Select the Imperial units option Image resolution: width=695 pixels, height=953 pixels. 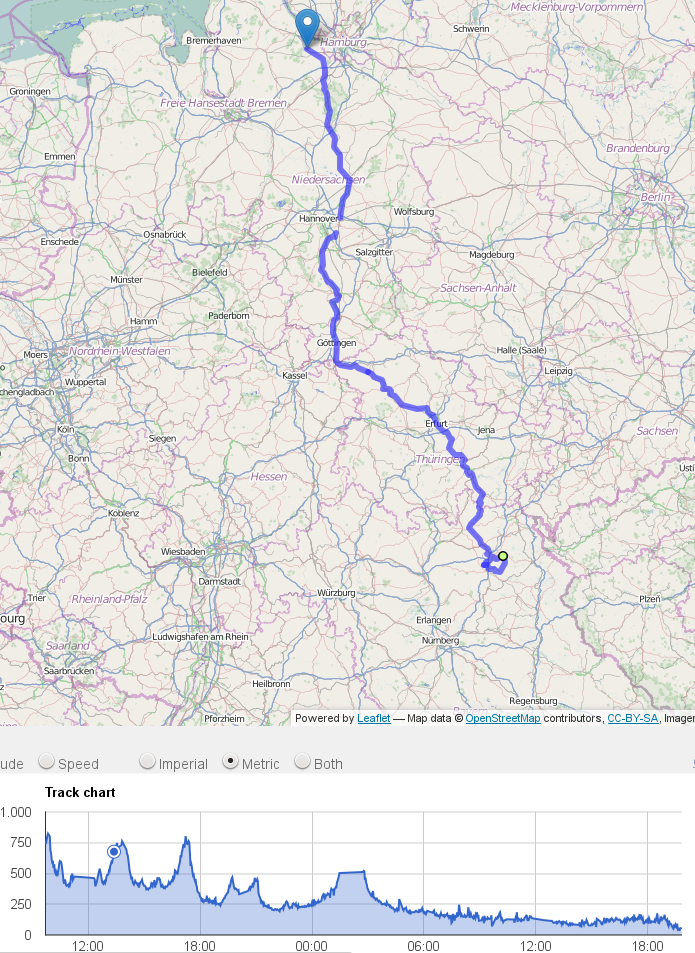click(147, 761)
